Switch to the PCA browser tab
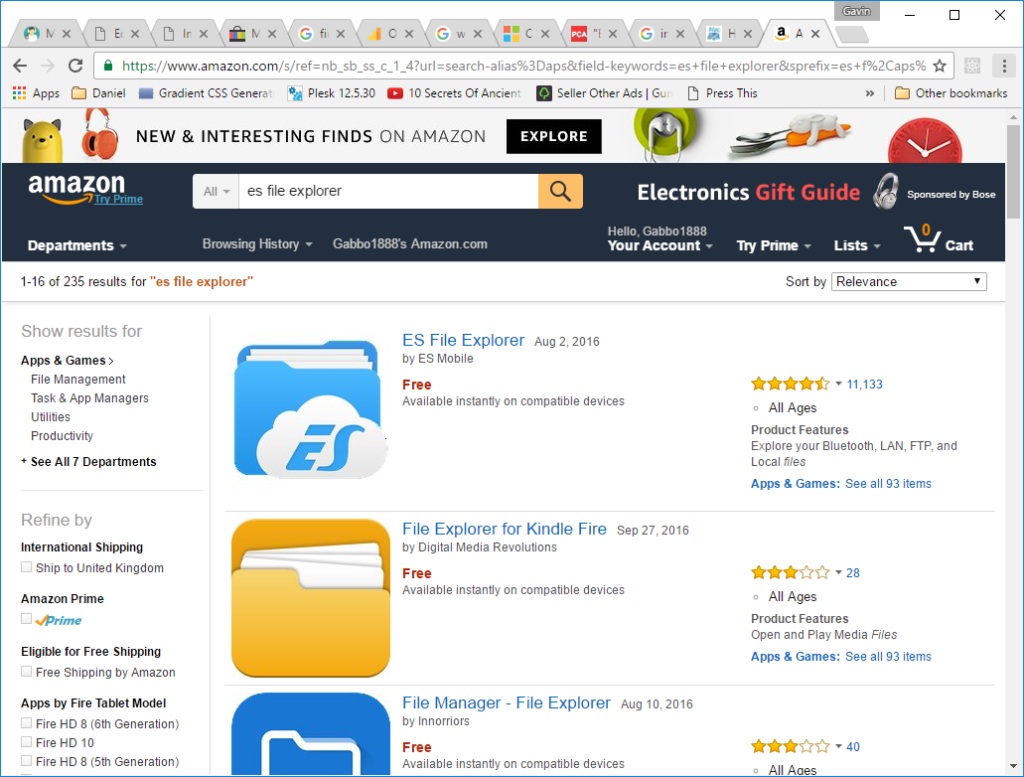The height and width of the screenshot is (777, 1024). tap(593, 34)
